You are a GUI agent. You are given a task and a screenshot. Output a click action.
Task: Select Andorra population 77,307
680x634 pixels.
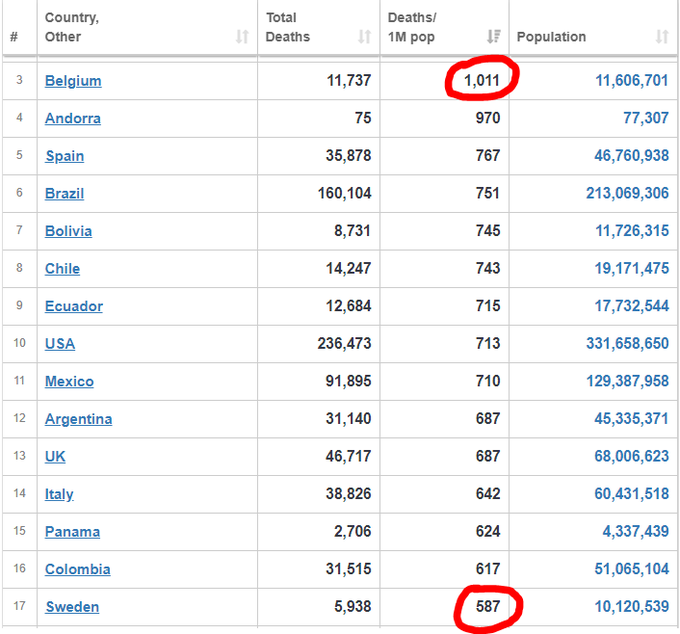[x=646, y=118]
